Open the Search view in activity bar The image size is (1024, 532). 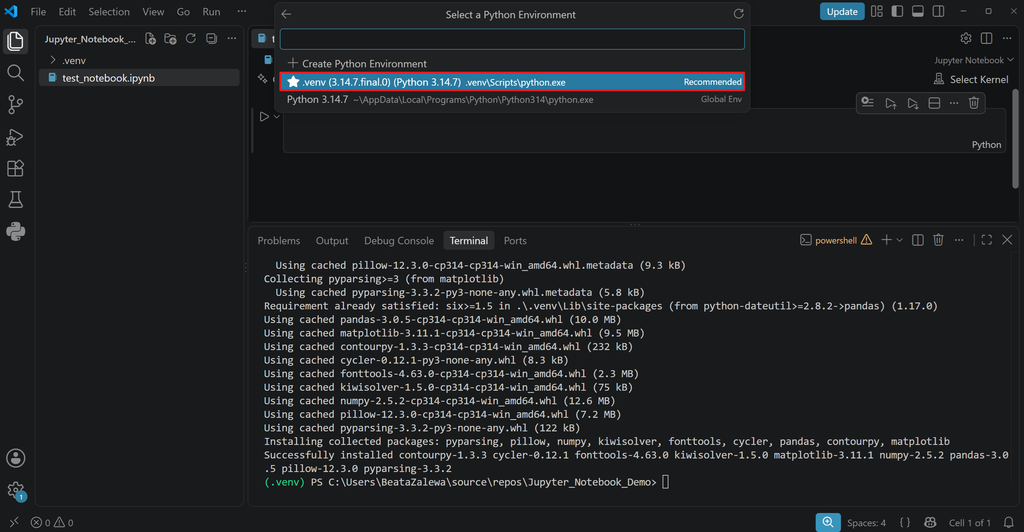[15, 72]
